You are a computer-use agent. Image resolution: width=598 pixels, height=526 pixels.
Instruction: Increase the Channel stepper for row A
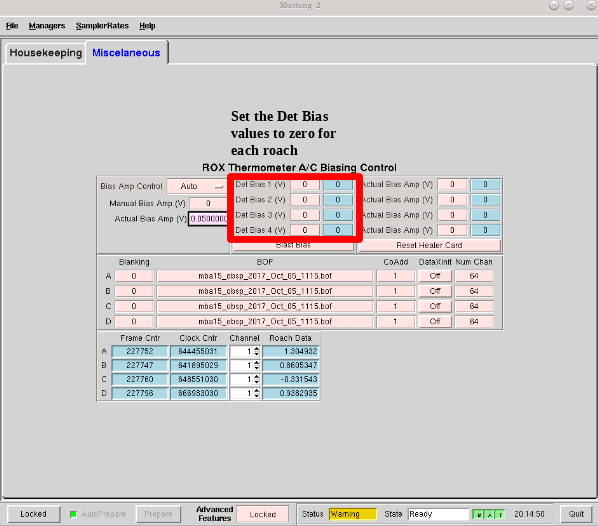257,349
